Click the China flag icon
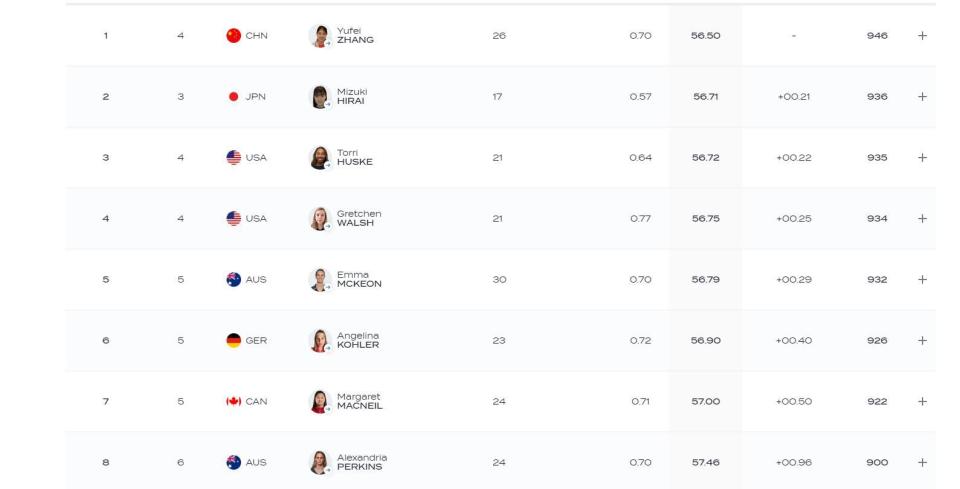 point(233,35)
